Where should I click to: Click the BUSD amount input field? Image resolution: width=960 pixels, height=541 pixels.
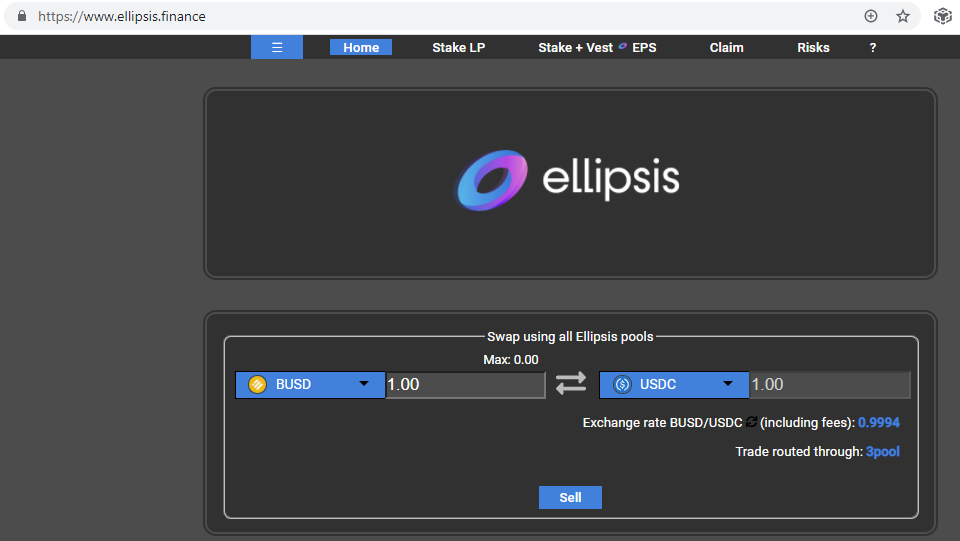point(465,384)
